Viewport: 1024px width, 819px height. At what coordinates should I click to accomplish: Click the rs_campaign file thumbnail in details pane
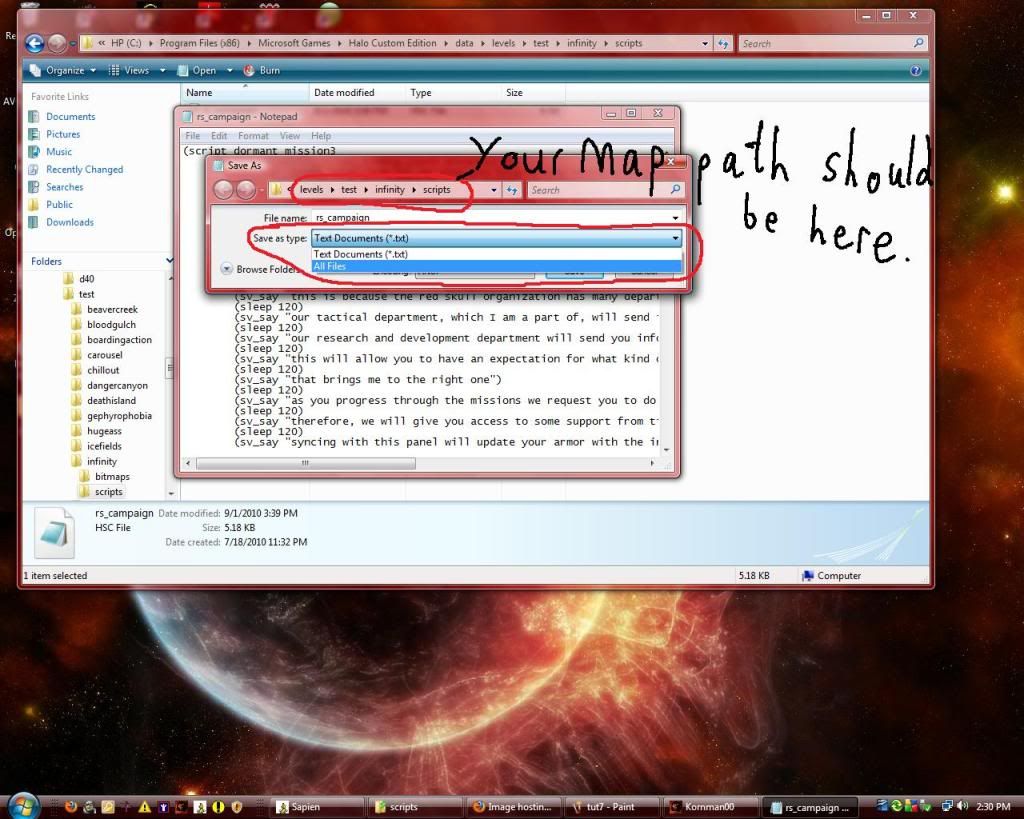54,532
